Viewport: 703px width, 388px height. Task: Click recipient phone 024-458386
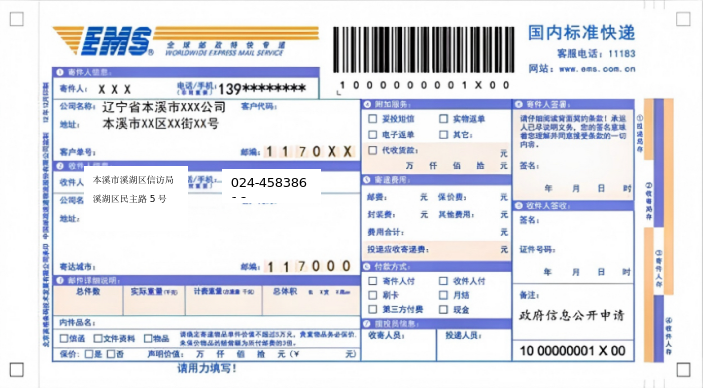(269, 183)
